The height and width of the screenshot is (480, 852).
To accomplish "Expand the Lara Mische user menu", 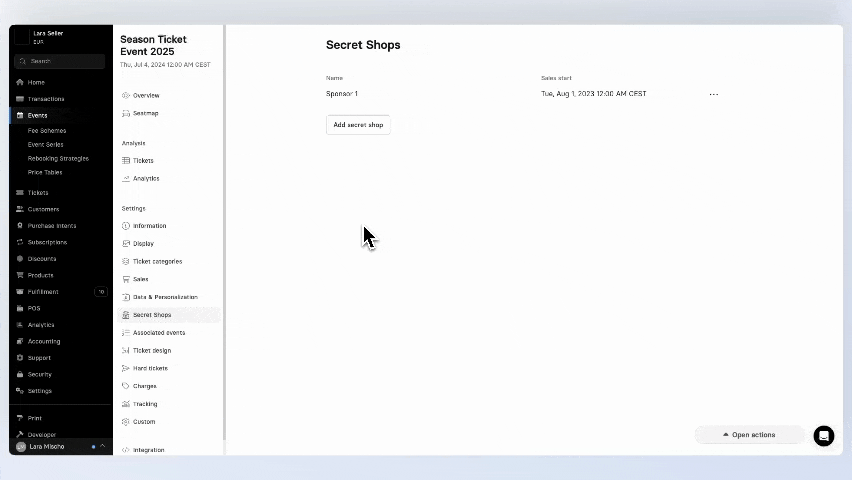I will [60, 446].
